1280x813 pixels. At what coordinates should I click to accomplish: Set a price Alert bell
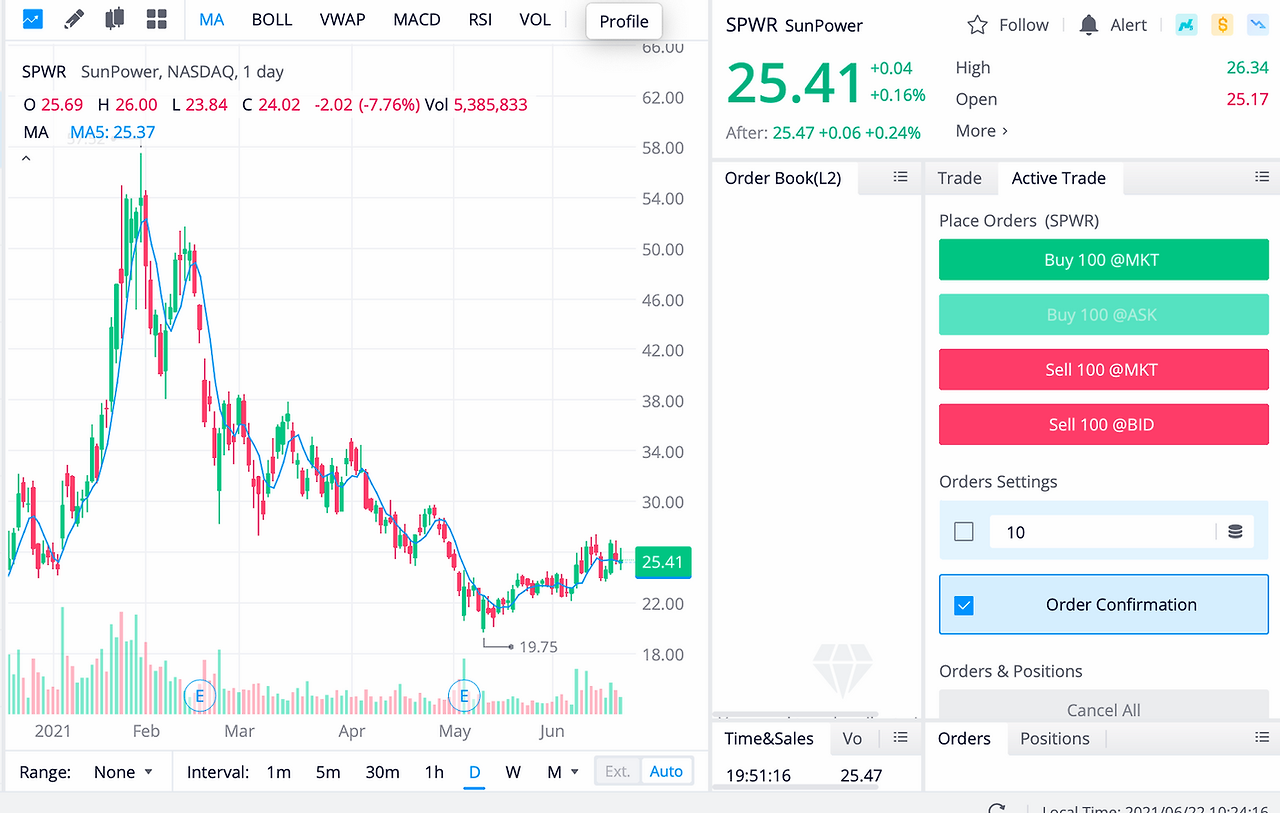[1089, 25]
